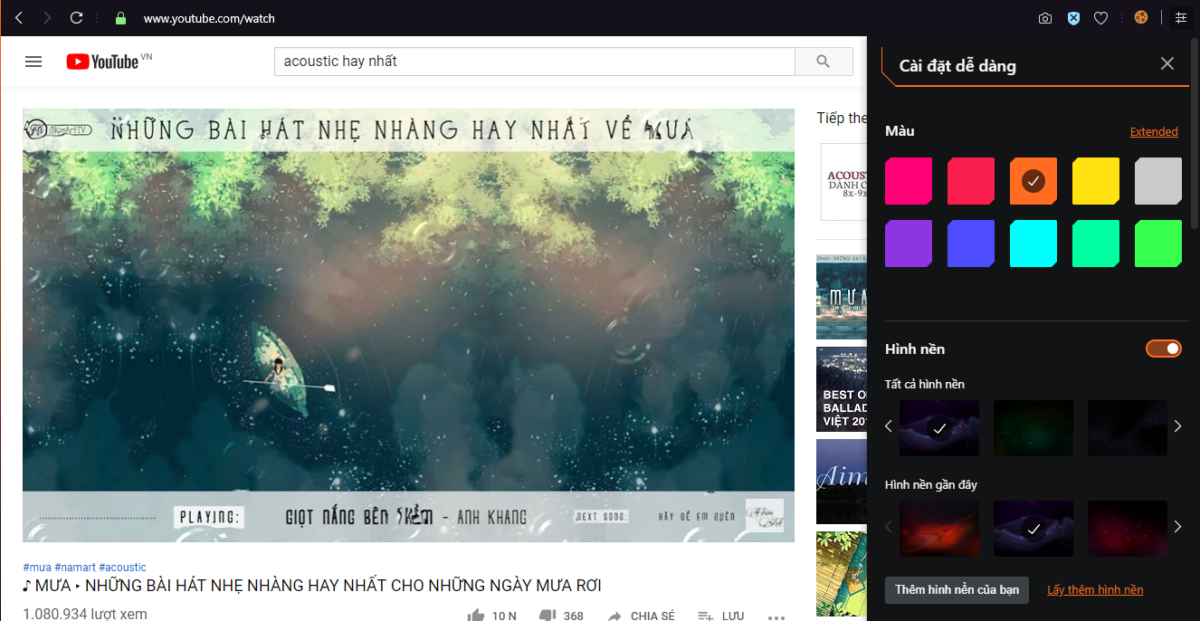Viewport: 1200px width, 621px height.
Task: Select the dark red recent wallpaper
Action: coord(1127,528)
